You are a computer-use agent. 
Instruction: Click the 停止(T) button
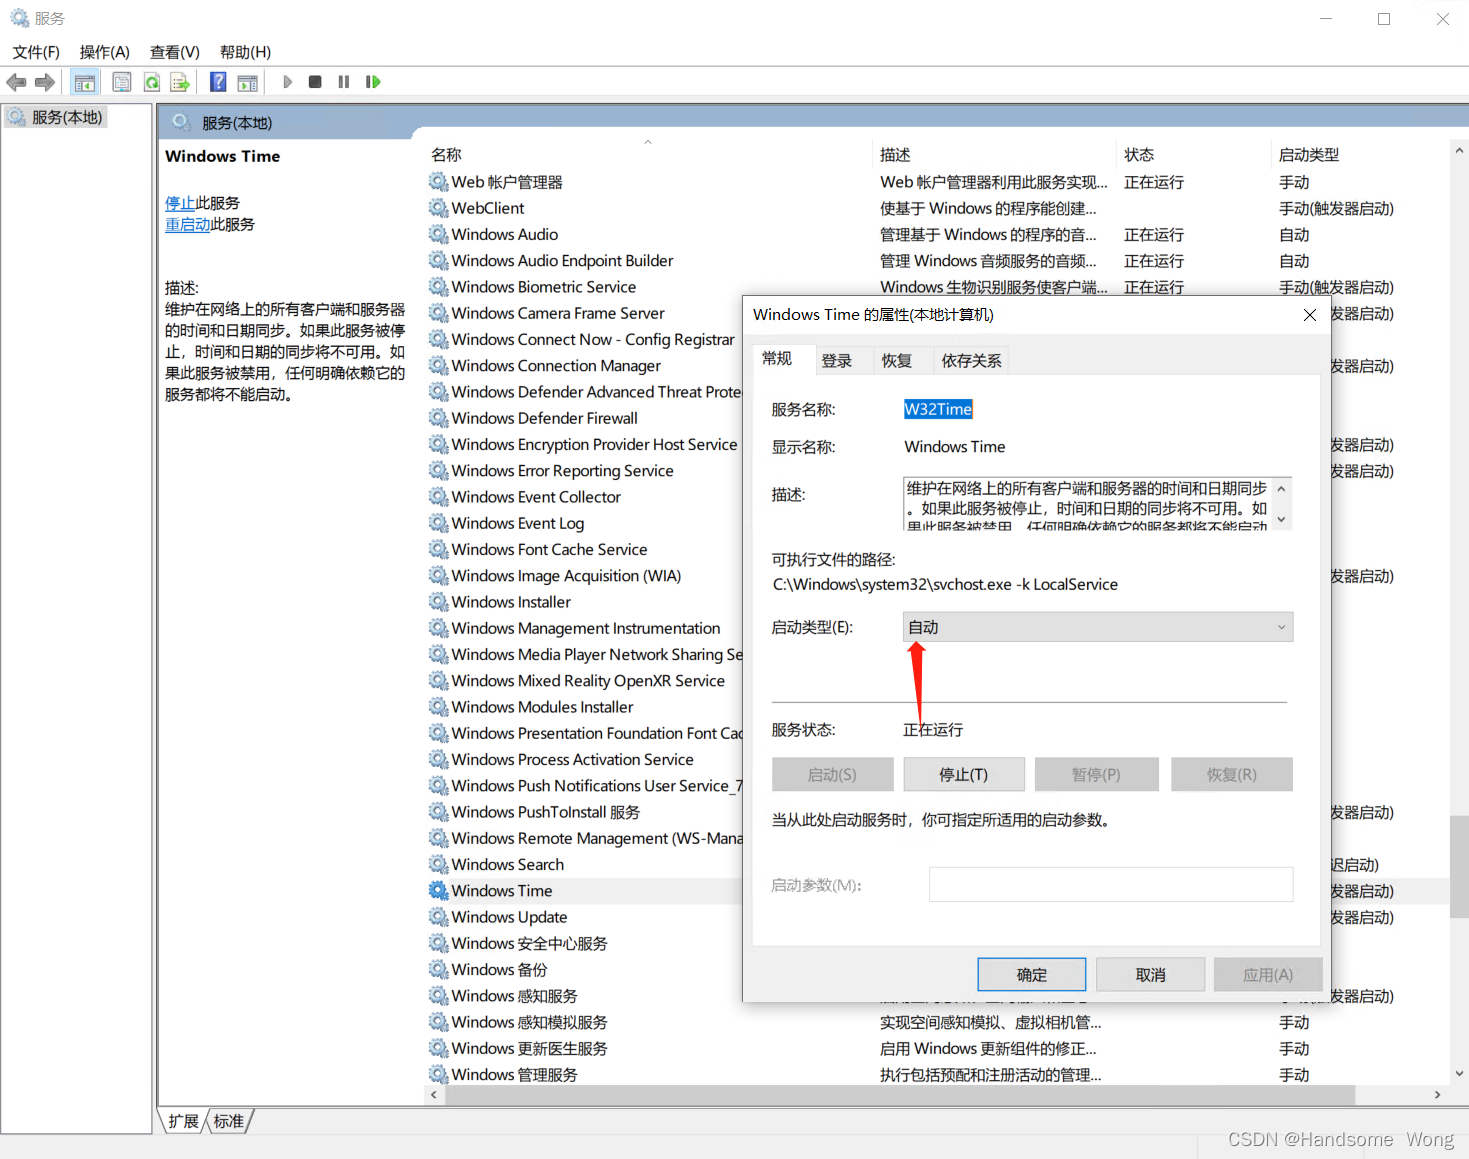[x=964, y=774]
